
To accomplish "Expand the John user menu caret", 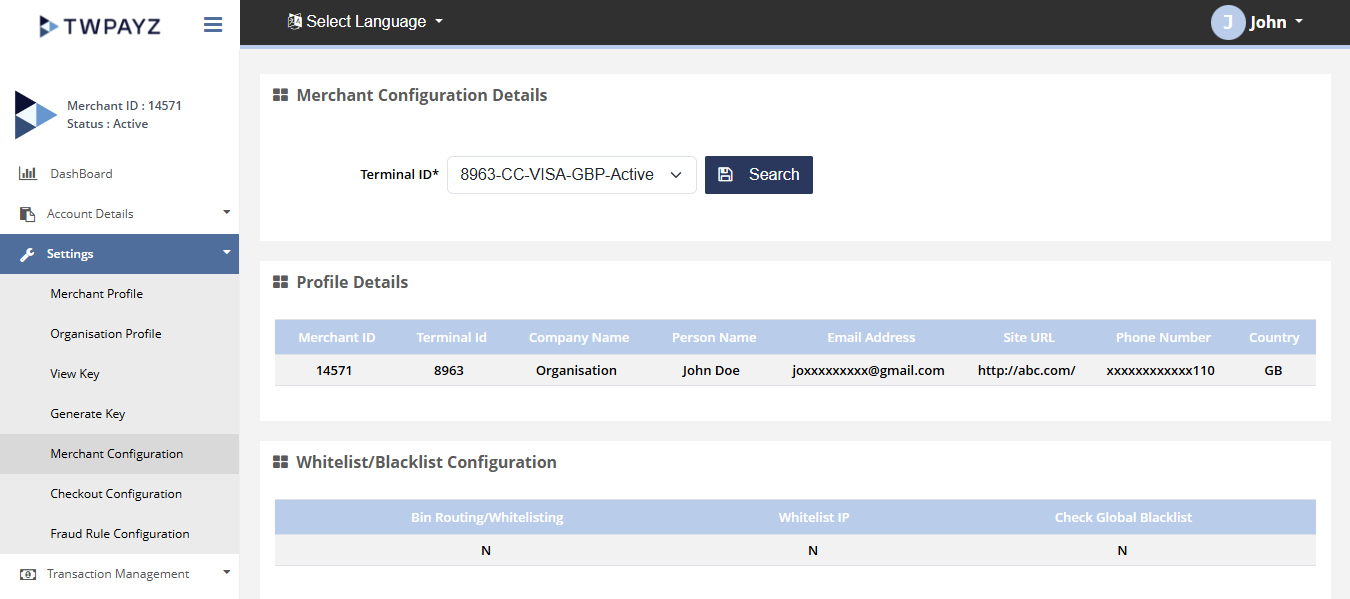I will (1299, 22).
